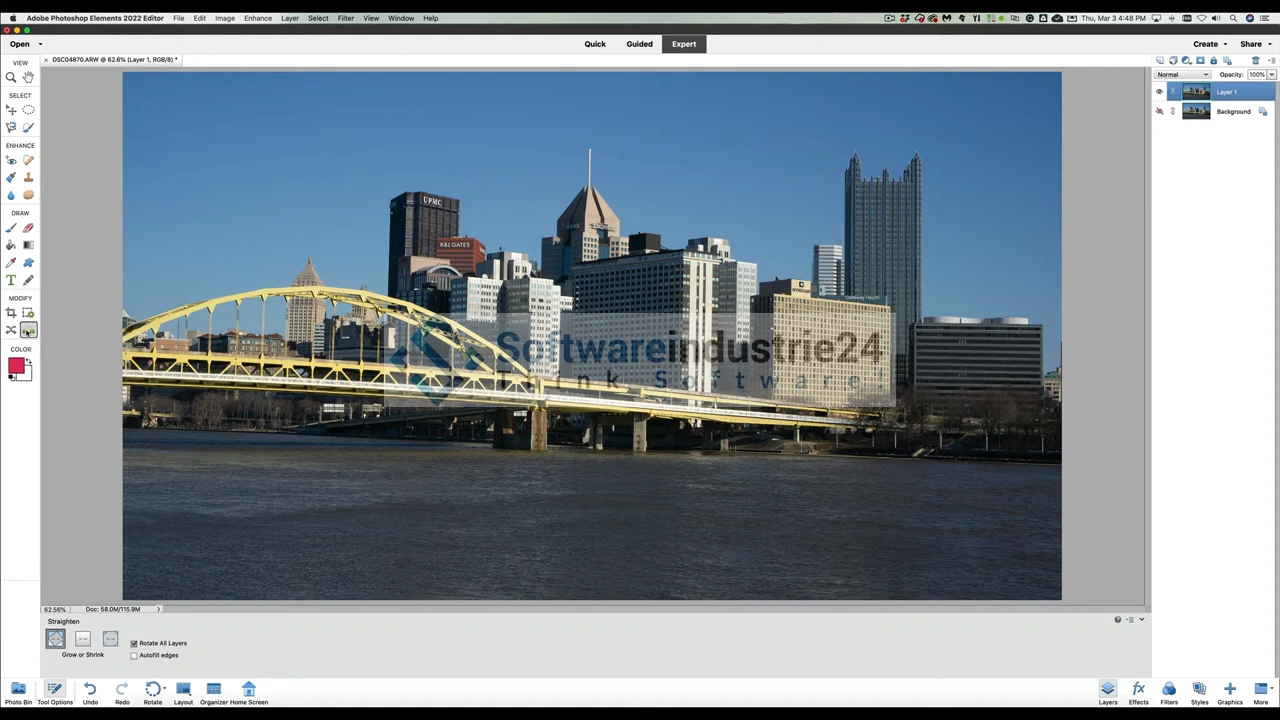This screenshot has height=720, width=1280.
Task: Uncheck Rotate All Layers checkbox
Action: coord(134,643)
